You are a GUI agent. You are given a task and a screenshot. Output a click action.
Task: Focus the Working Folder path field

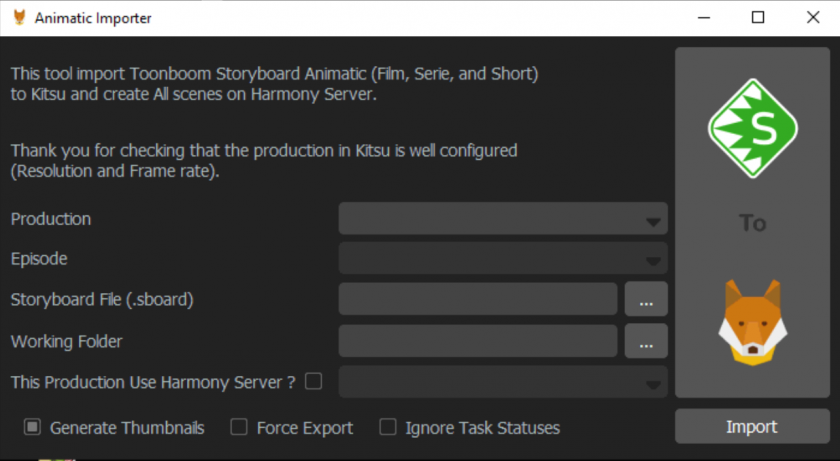click(478, 341)
